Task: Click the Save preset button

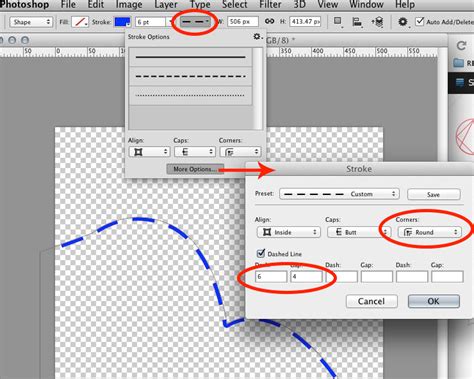Action: click(x=434, y=194)
